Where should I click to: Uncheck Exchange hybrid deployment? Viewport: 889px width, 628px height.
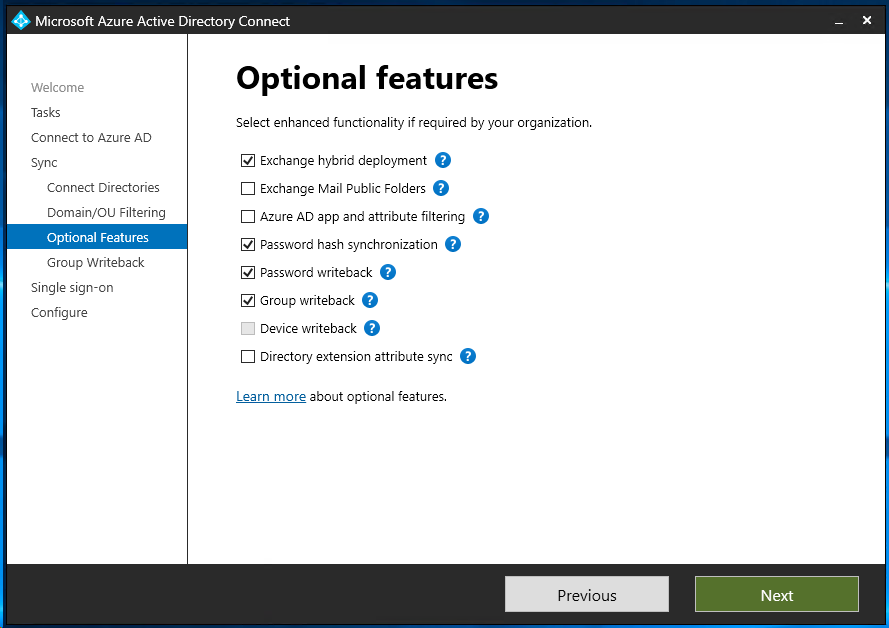[x=248, y=160]
